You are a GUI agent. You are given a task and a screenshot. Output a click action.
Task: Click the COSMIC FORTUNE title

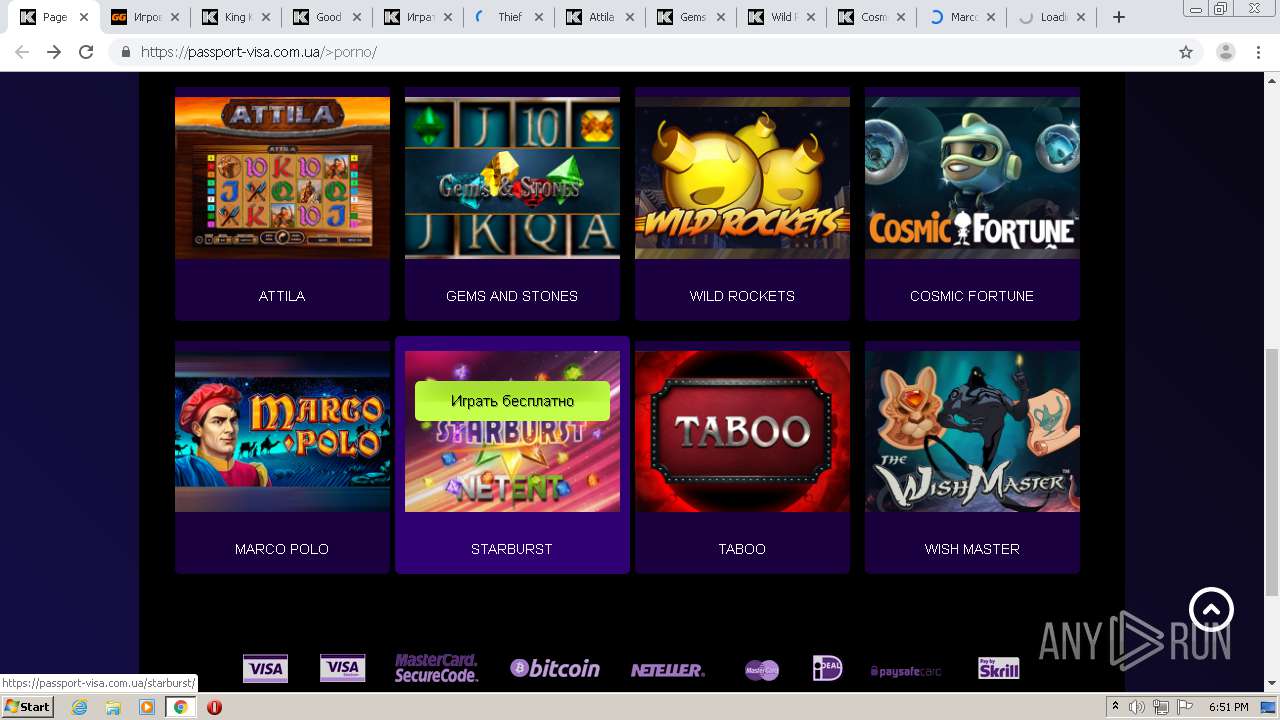tap(972, 296)
